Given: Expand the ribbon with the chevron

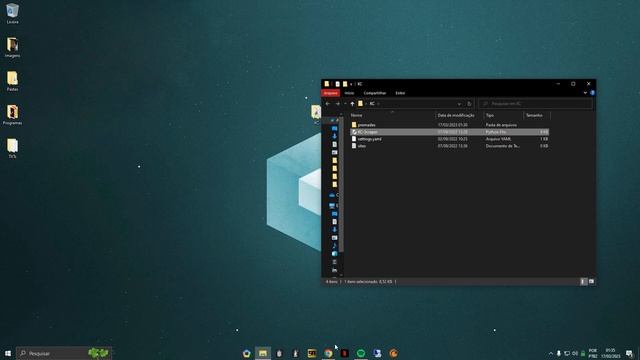Looking at the screenshot, I should 585,93.
